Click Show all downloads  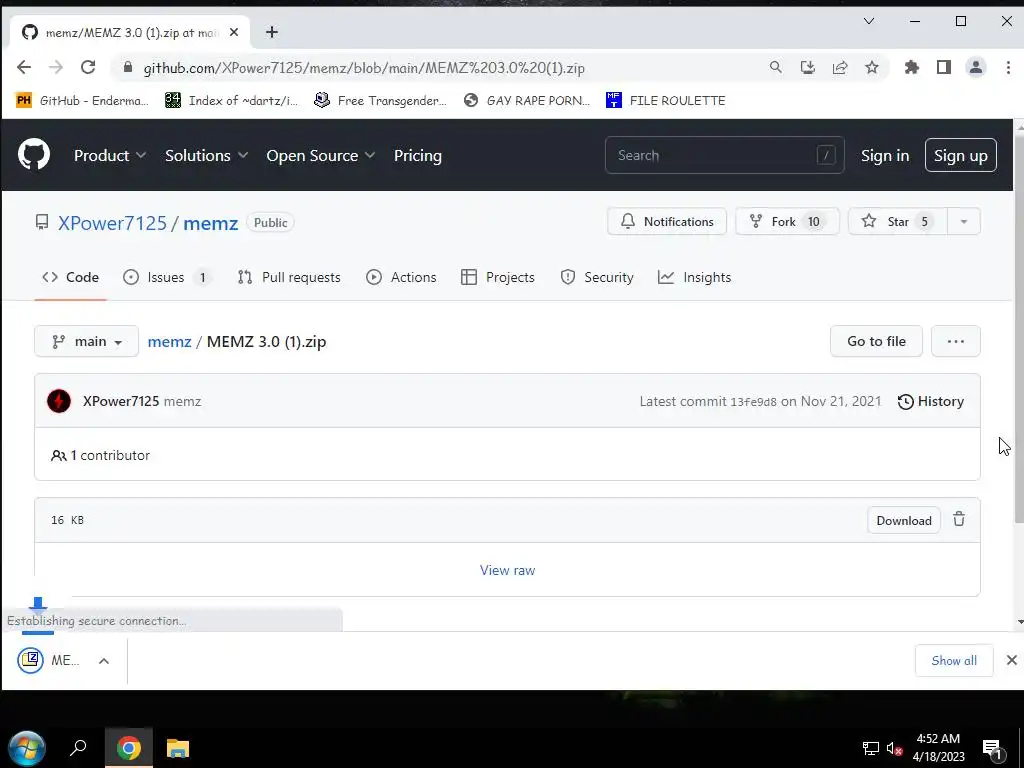(954, 660)
